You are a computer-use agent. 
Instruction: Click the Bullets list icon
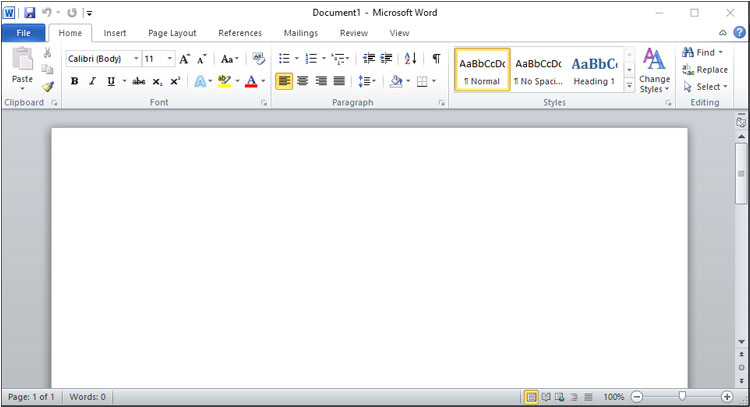[x=285, y=58]
